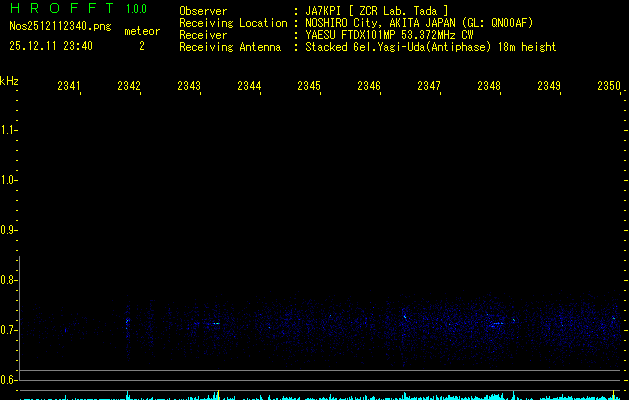
Task: Click the 1.0.0 version number
Action: [x=136, y=10]
